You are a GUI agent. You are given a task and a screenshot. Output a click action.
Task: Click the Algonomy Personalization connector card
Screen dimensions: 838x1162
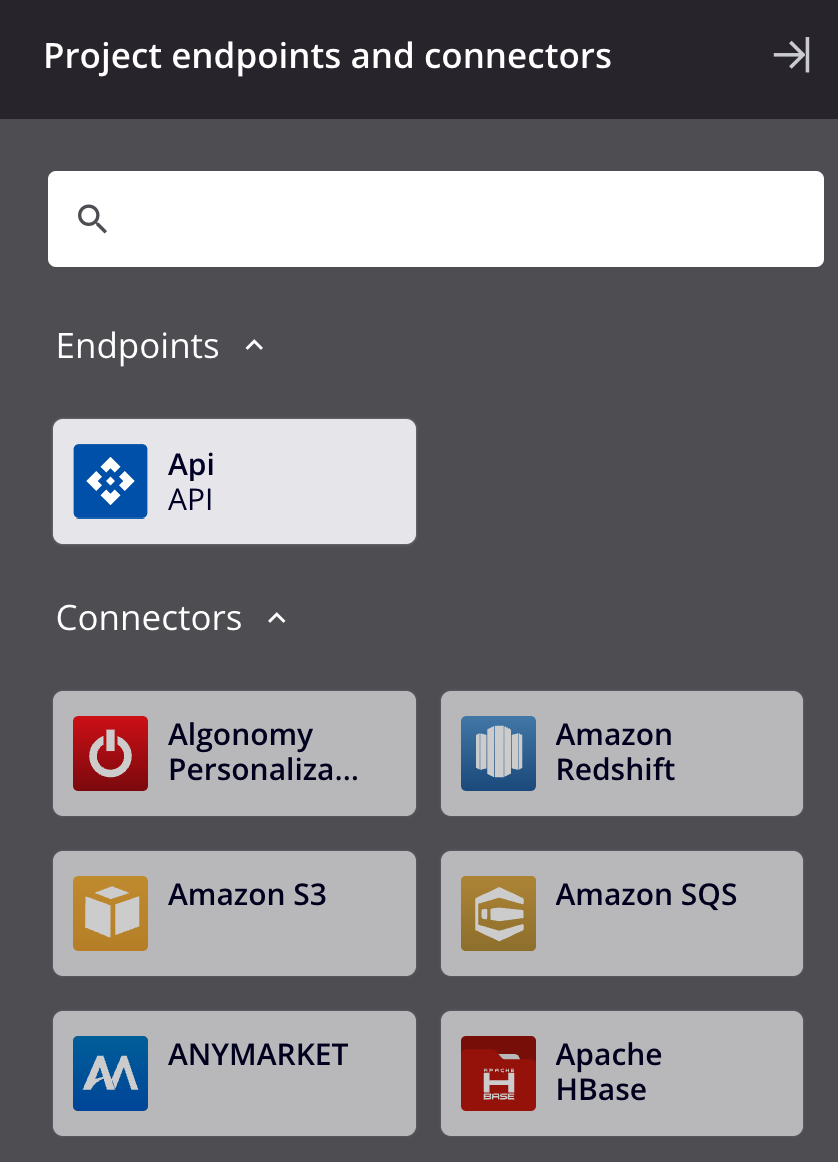coord(234,753)
